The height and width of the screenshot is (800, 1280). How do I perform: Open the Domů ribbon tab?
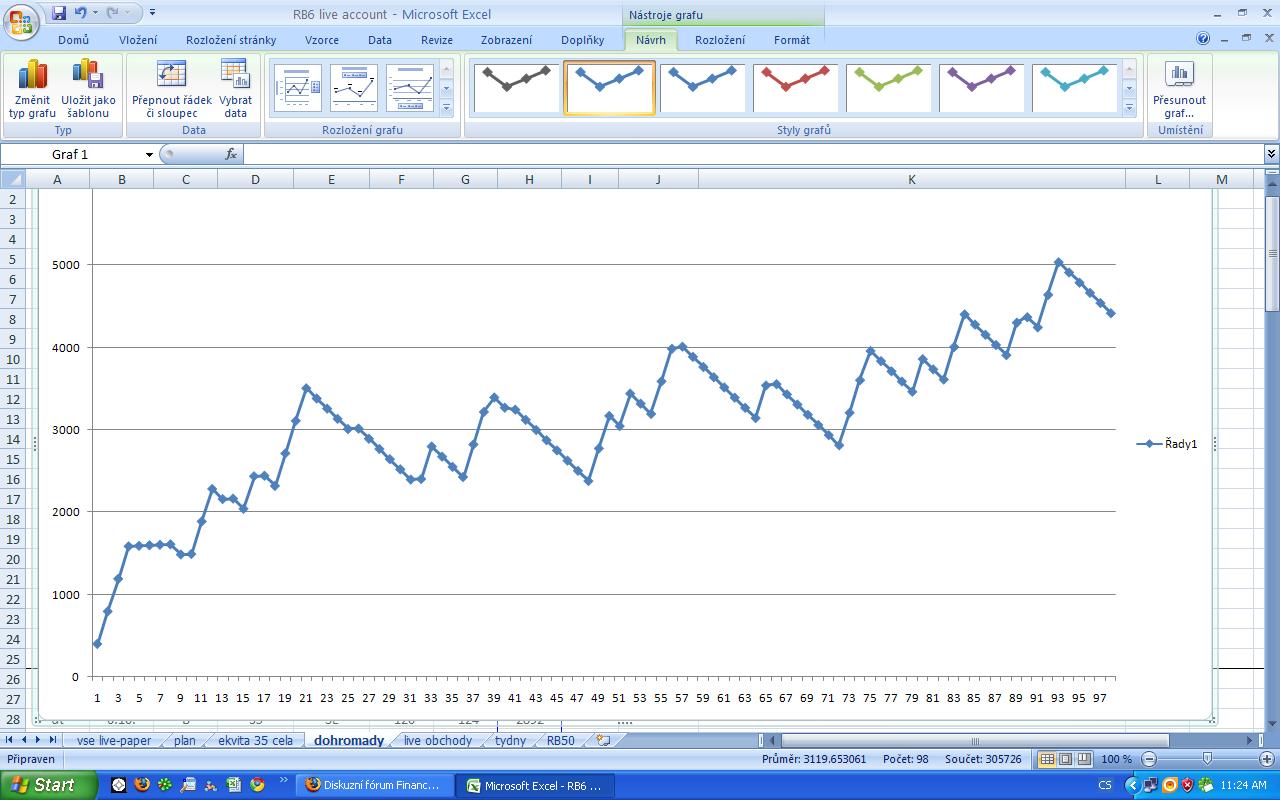point(73,40)
